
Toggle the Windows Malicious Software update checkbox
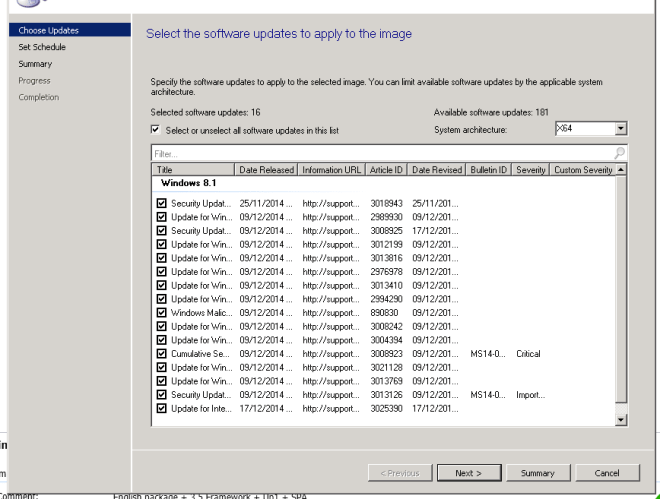point(162,312)
